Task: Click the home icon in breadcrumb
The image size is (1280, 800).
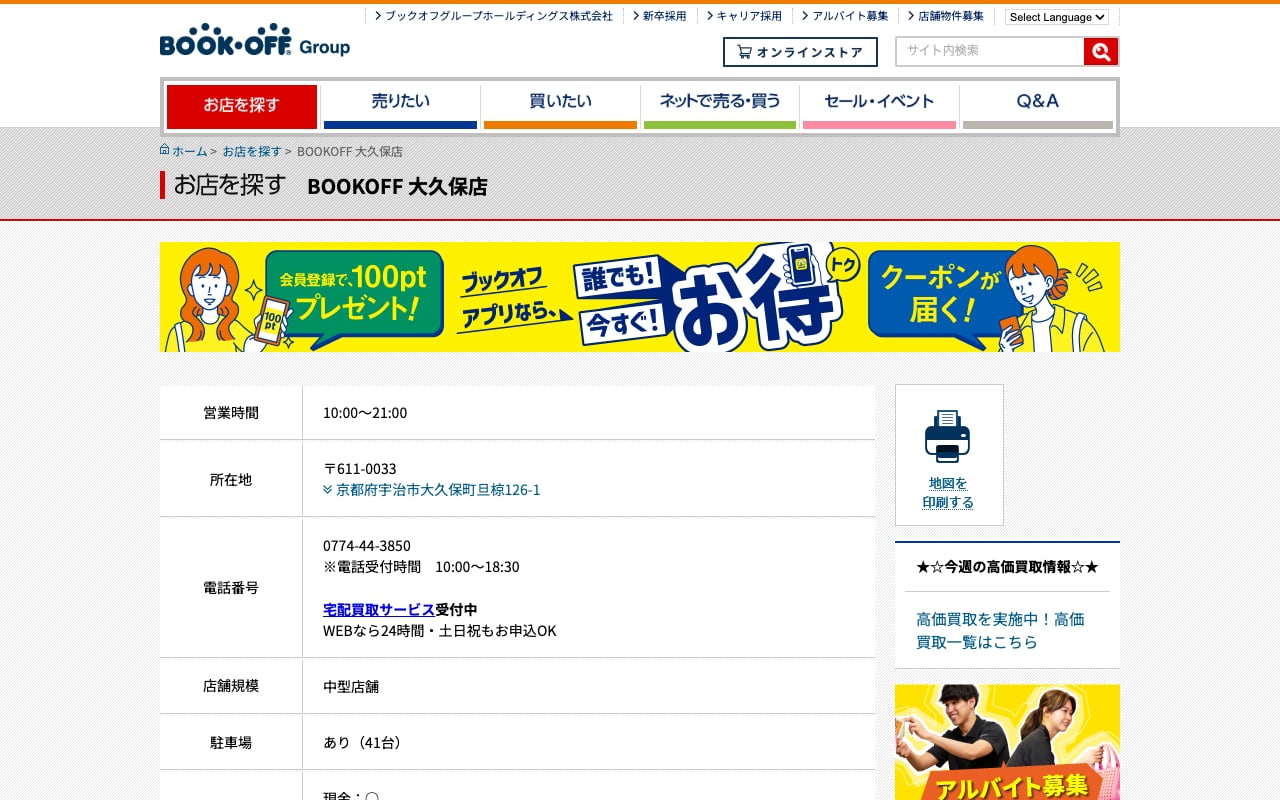Action: [165, 150]
